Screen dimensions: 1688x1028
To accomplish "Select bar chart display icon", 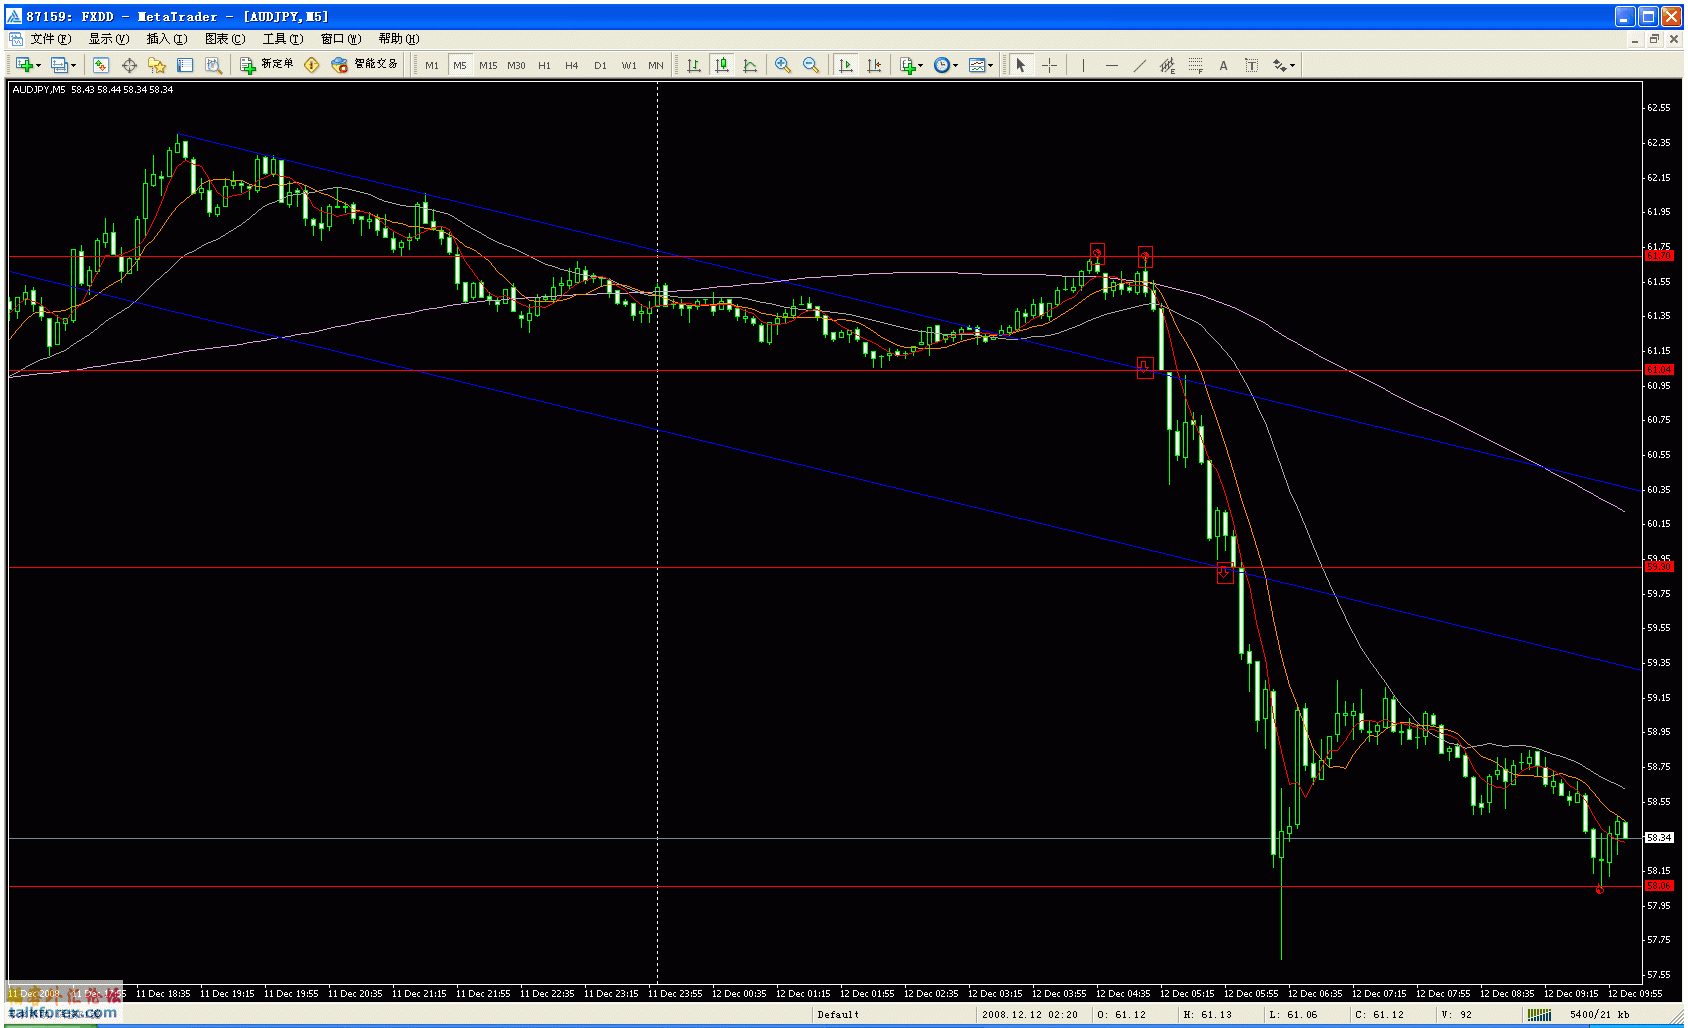I will coord(694,65).
